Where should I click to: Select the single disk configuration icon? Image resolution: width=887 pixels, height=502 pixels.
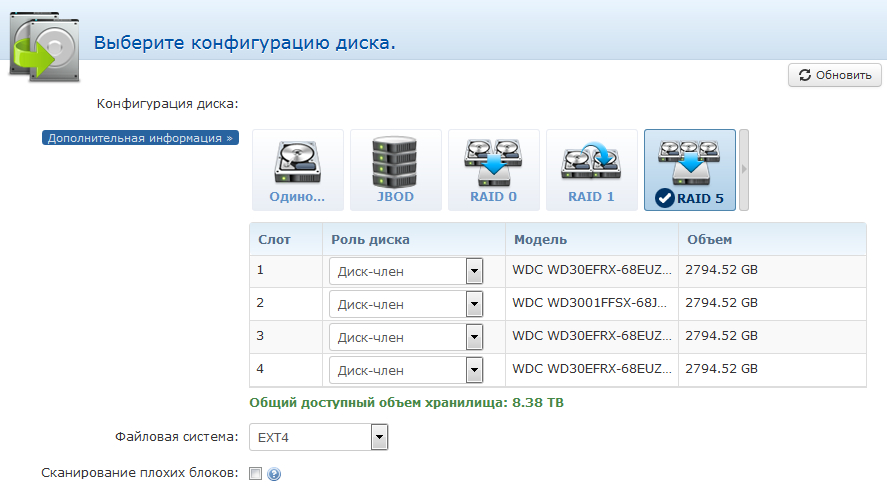pos(297,170)
